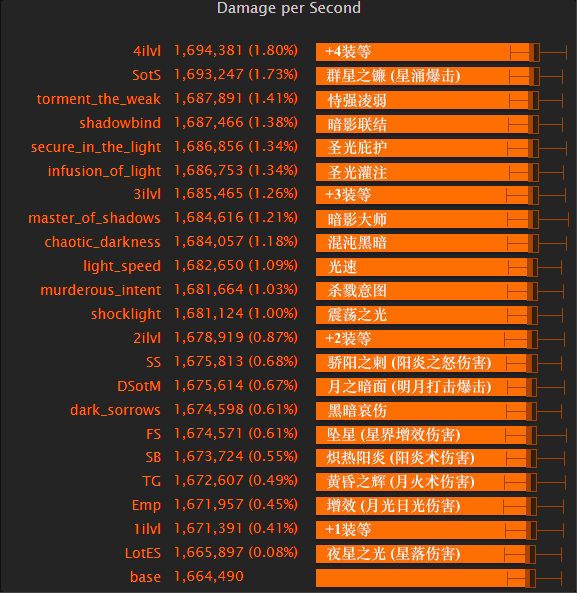Image resolution: width=577 pixels, height=593 pixels.
Task: Select the SotS orange bar
Action: tap(427, 76)
